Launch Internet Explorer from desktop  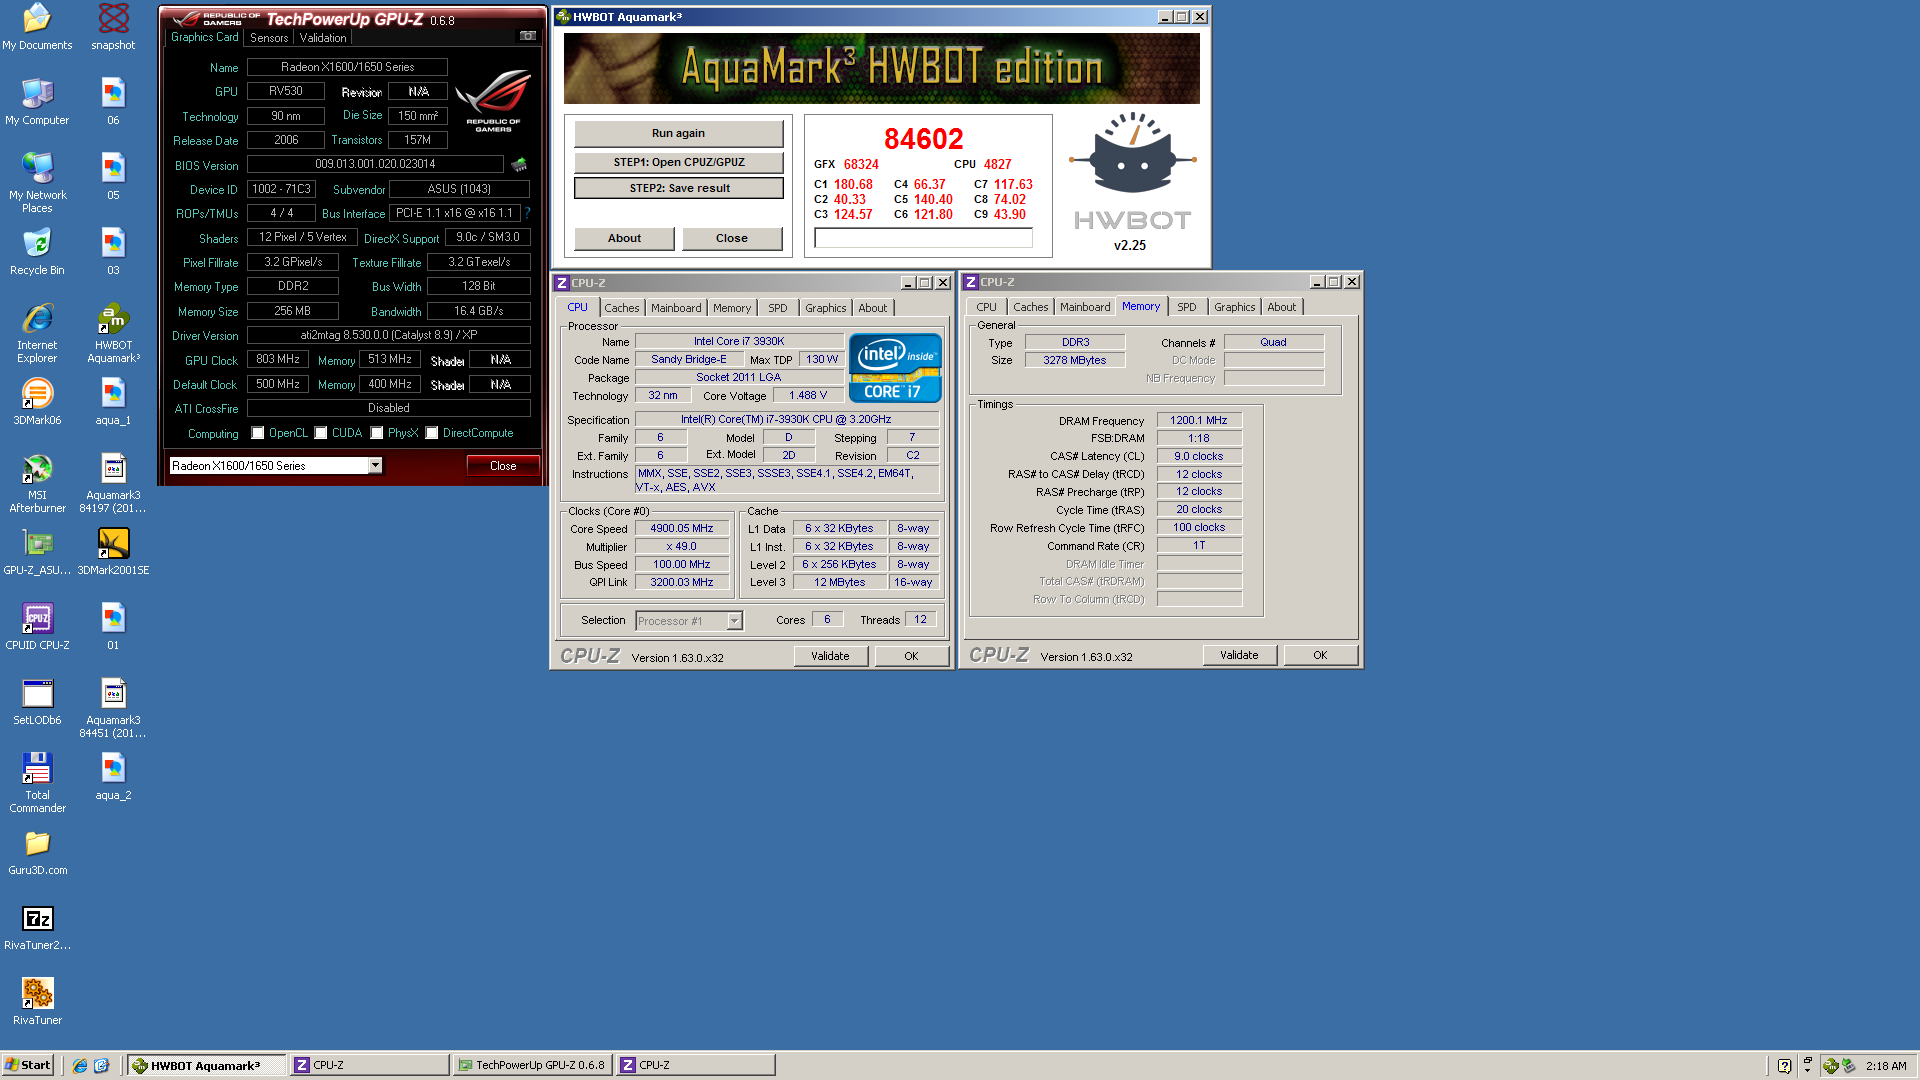pyautogui.click(x=37, y=333)
